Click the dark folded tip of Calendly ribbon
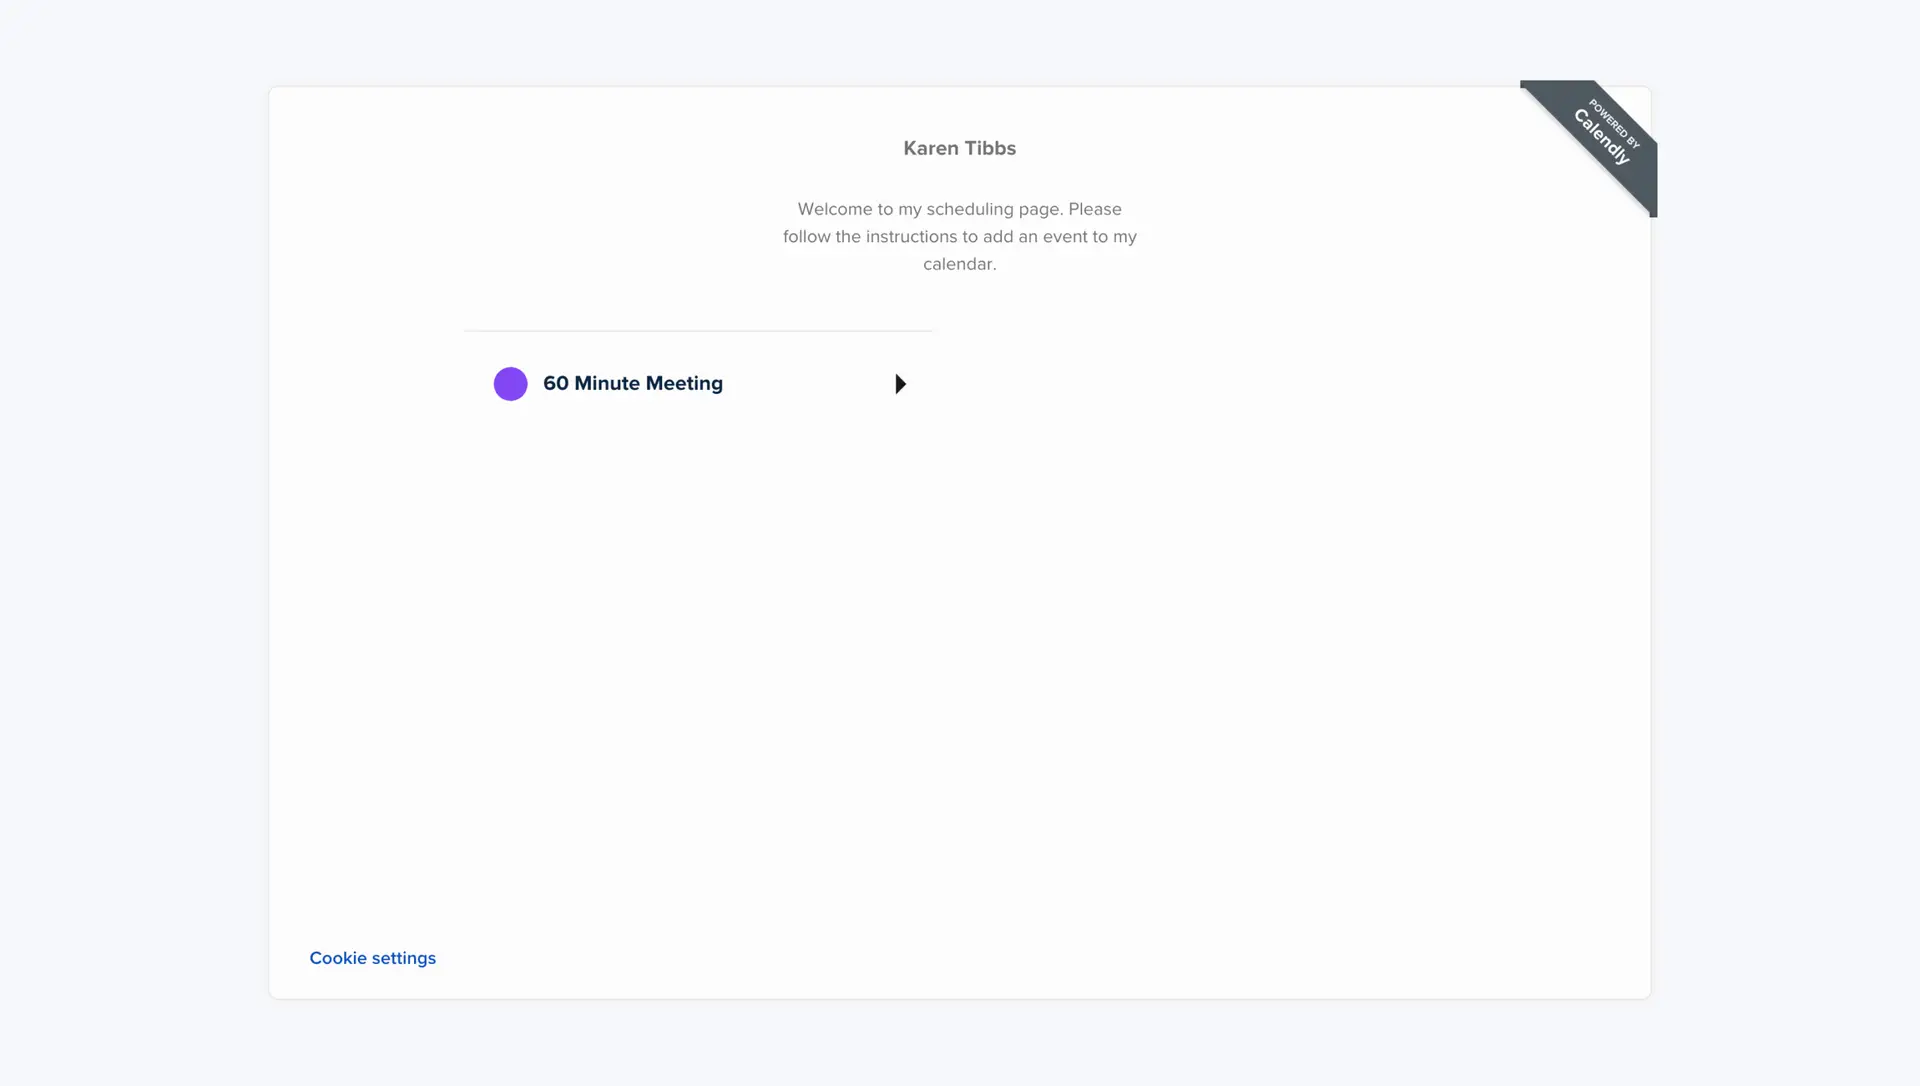Image resolution: width=1920 pixels, height=1086 pixels. (x=1653, y=211)
